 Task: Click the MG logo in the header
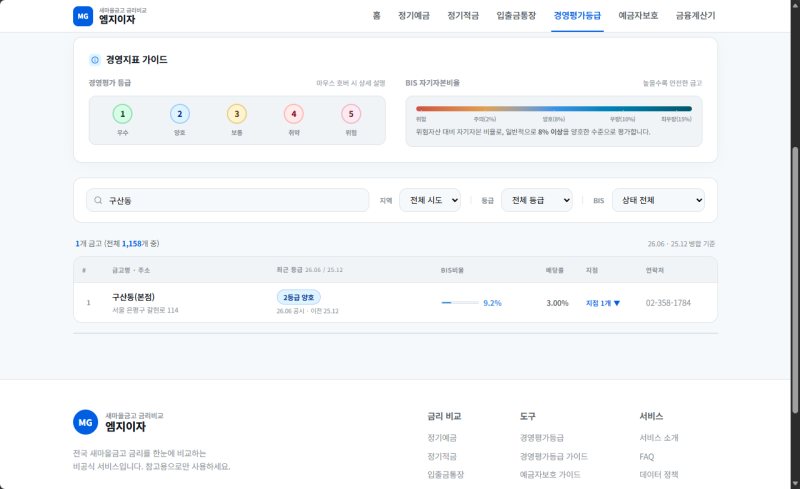tap(83, 16)
